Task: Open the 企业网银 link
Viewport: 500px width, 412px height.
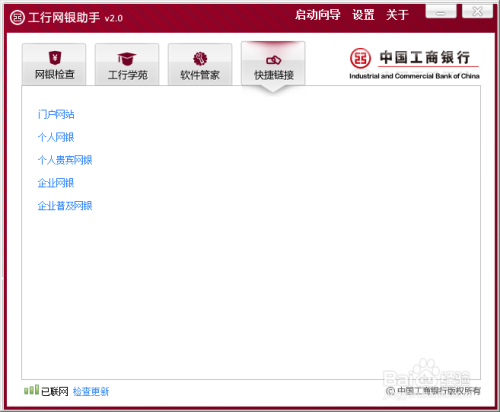Action: click(56, 183)
